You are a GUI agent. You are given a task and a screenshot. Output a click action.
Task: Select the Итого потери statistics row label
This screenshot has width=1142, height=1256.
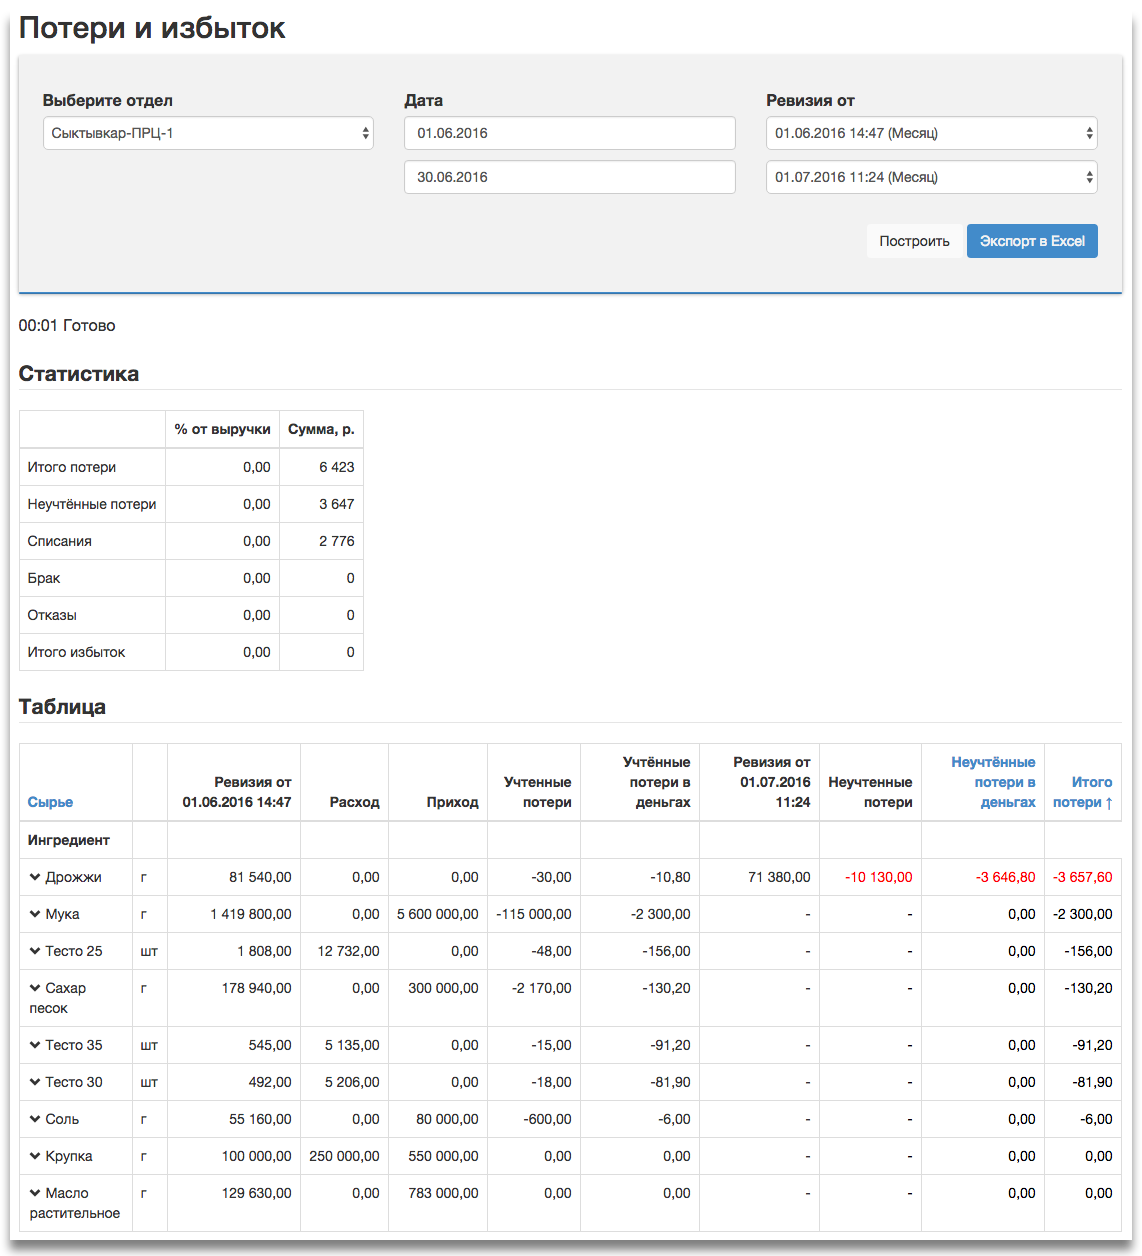[x=72, y=467]
